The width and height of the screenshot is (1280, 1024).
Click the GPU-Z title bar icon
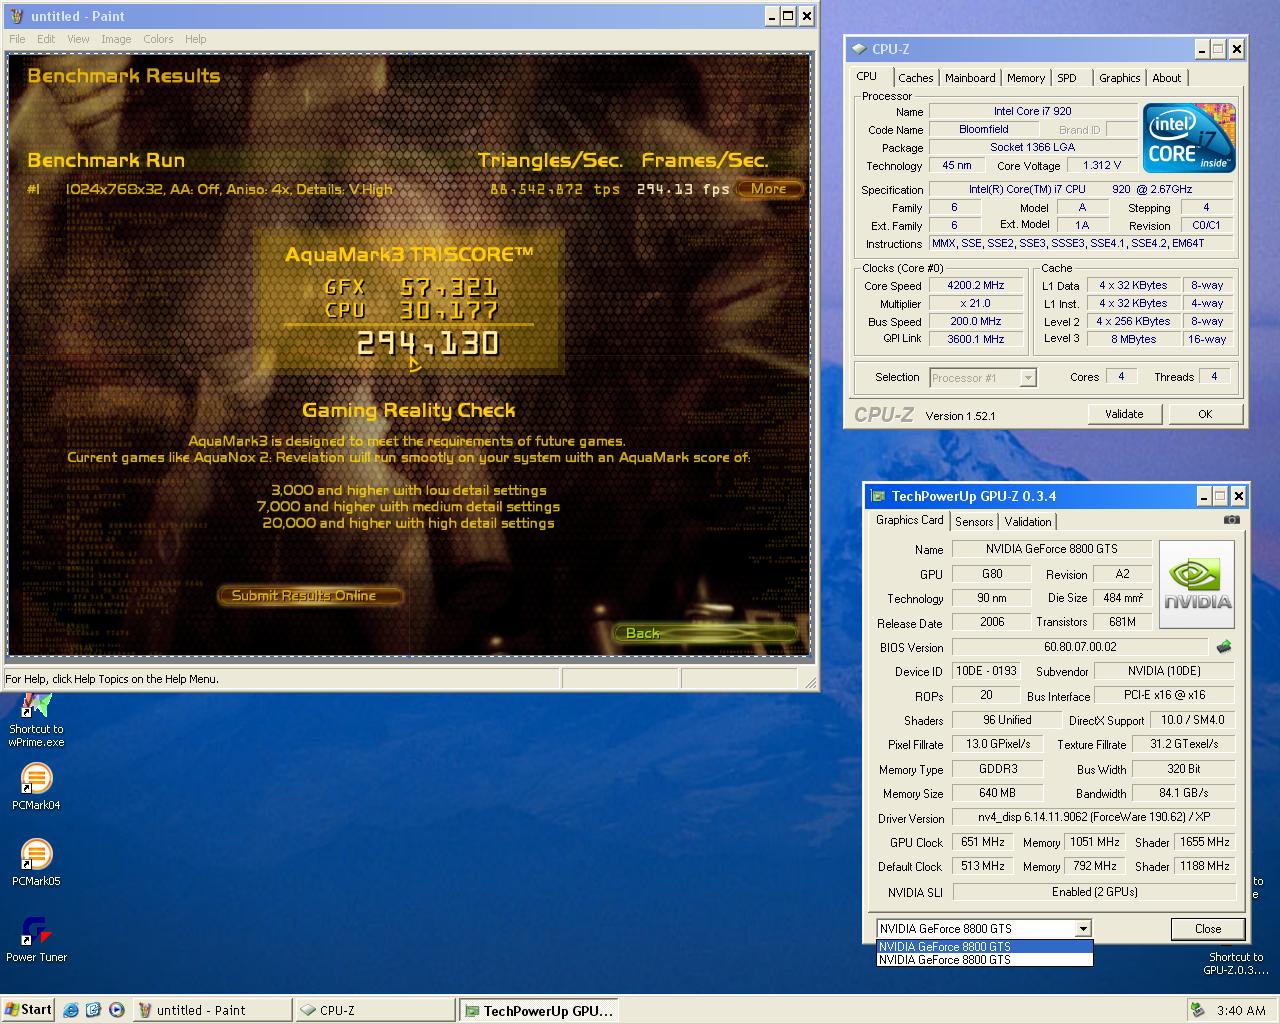(878, 496)
